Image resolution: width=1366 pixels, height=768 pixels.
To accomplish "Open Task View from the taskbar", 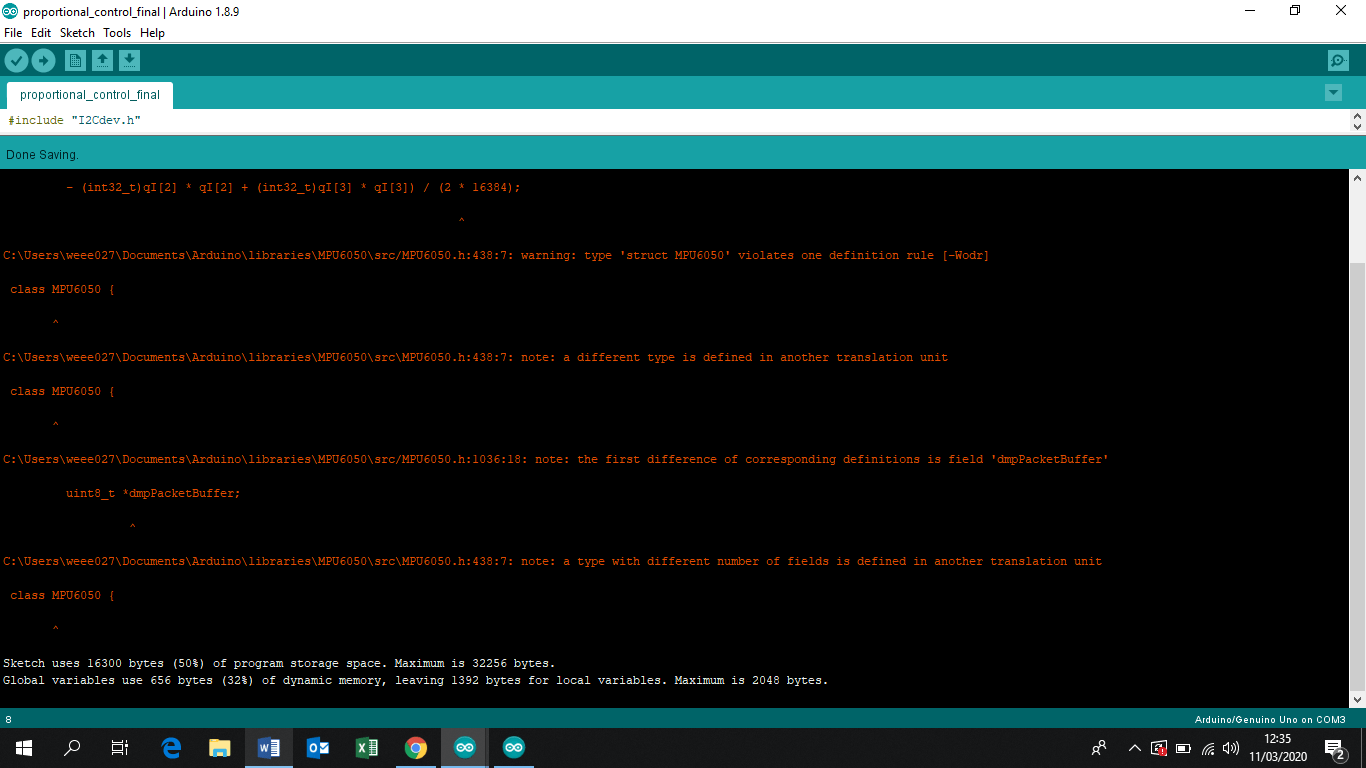I will click(120, 748).
